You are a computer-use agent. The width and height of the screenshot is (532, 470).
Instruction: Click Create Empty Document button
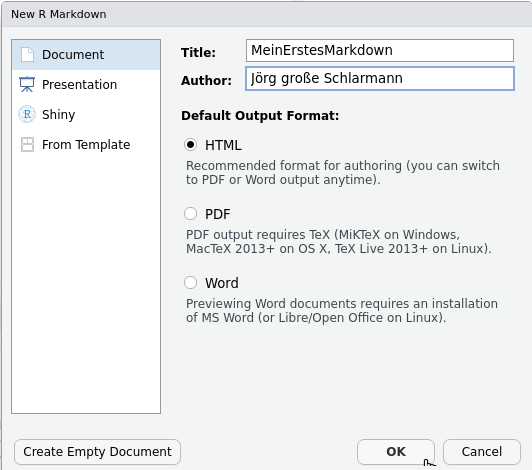tap(97, 452)
